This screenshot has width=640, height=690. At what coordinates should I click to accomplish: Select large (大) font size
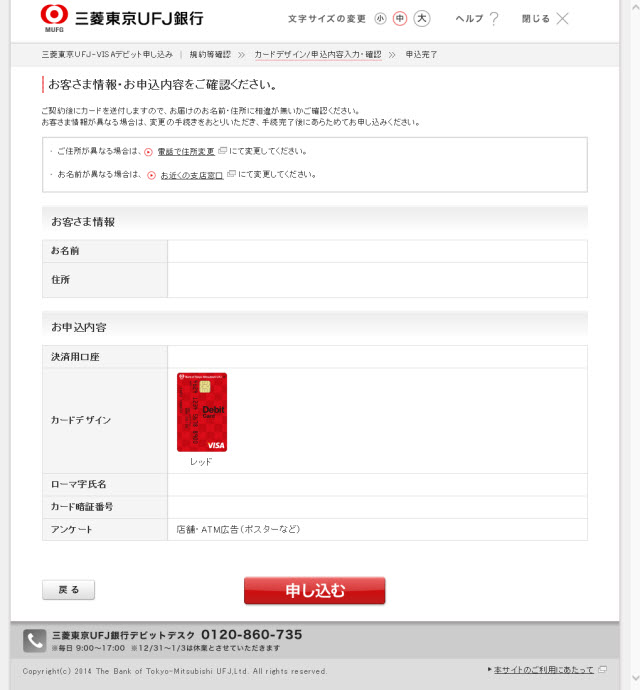422,18
